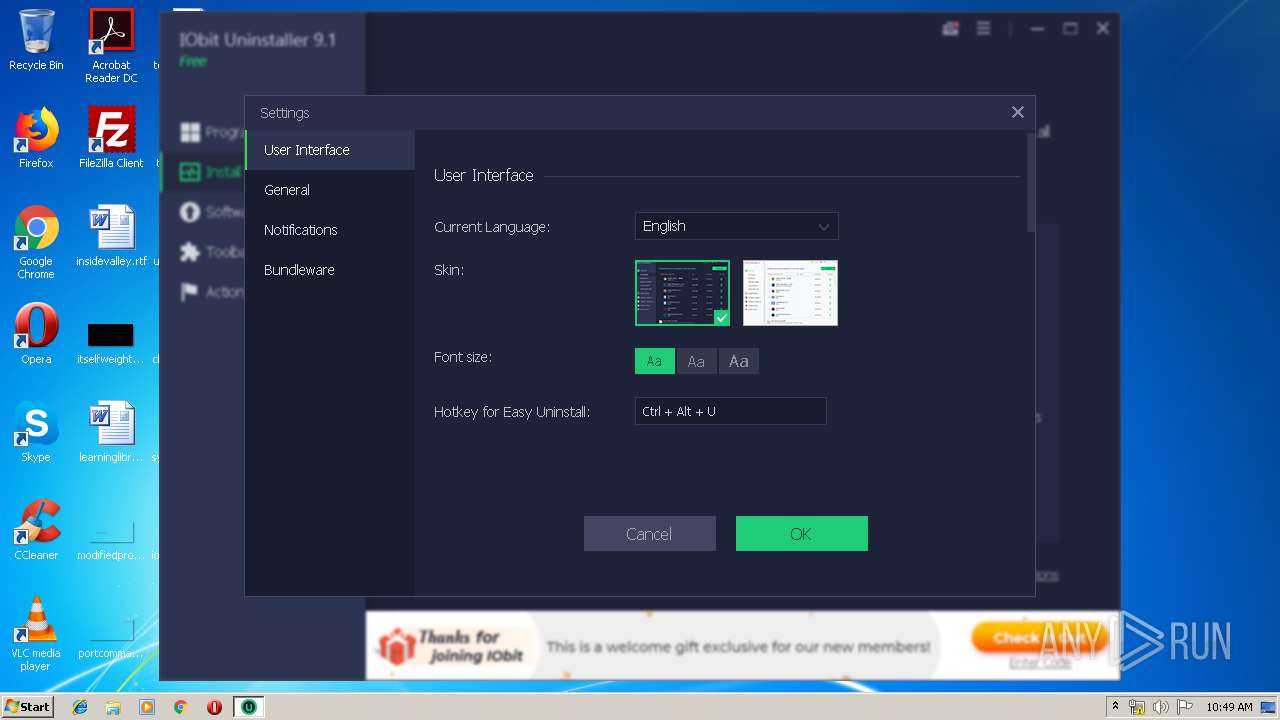Choose the large font size Aa
The image size is (1280, 720).
pos(738,361)
